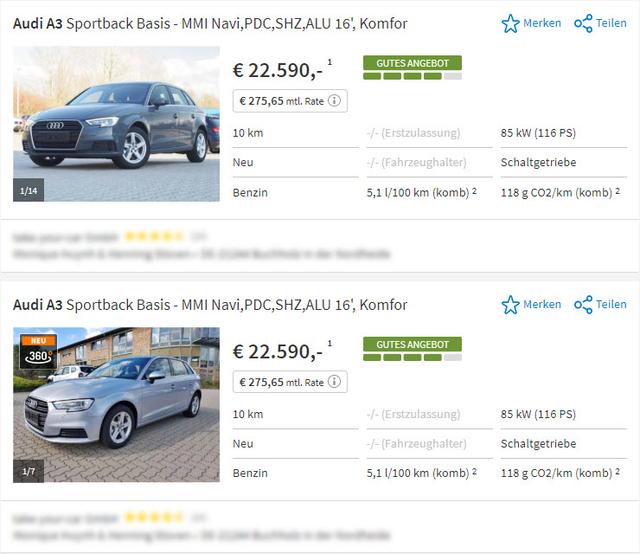View the silver Audi A3 photo

pyautogui.click(x=116, y=405)
